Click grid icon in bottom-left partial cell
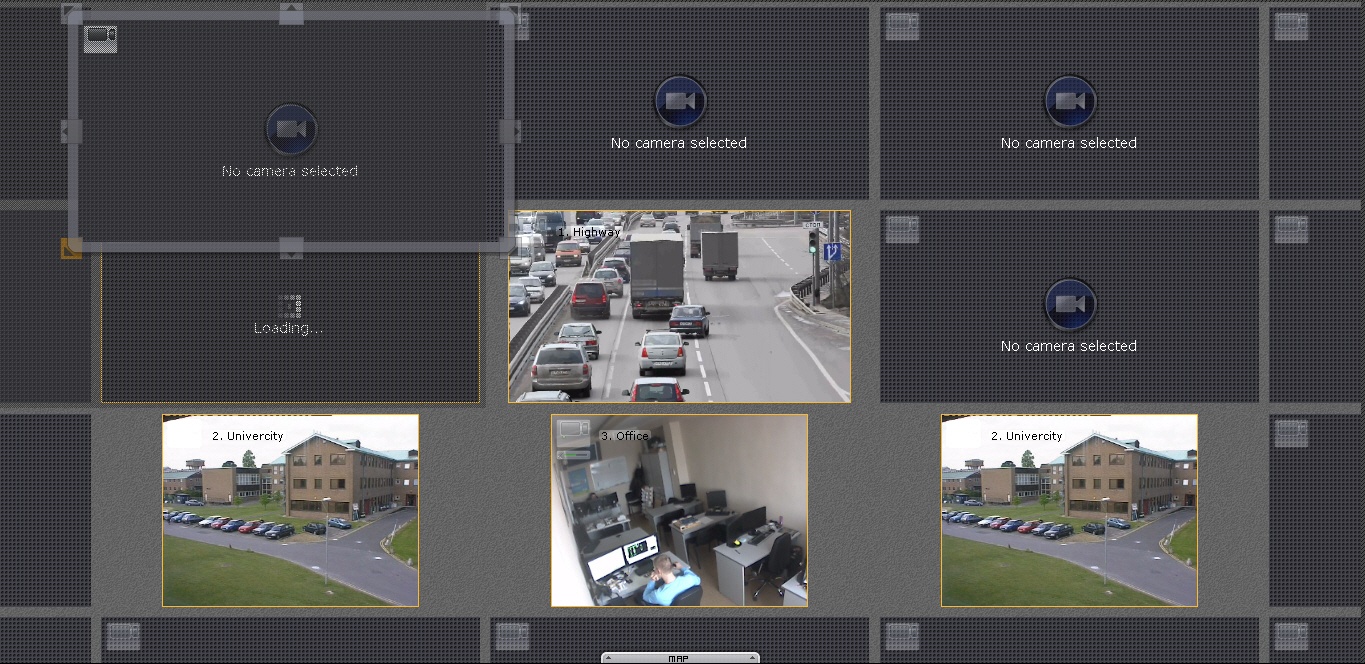Image resolution: width=1365 pixels, height=664 pixels. click(123, 636)
